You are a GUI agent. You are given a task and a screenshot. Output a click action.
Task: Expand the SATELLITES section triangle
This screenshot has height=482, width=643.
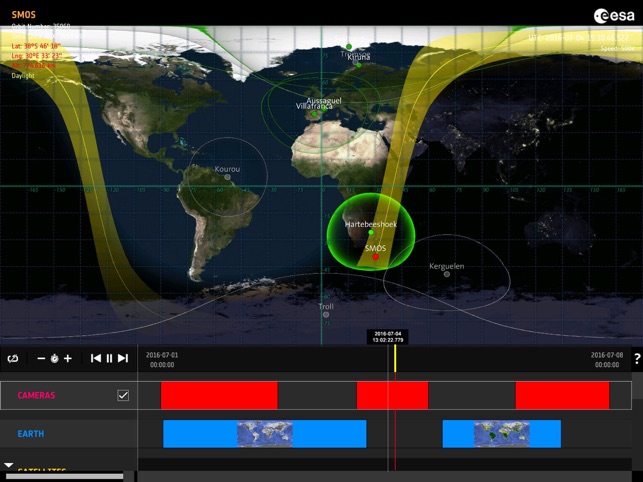tap(9, 466)
